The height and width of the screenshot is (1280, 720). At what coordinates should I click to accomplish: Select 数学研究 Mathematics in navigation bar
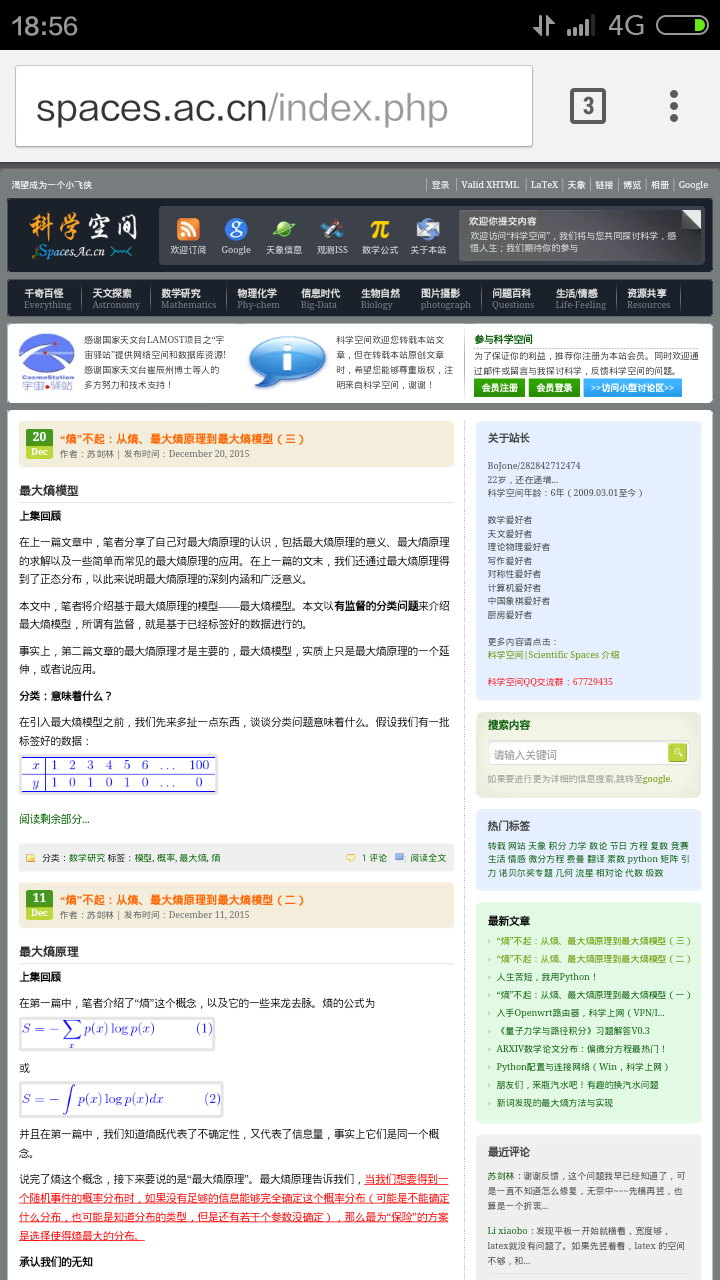pos(181,298)
